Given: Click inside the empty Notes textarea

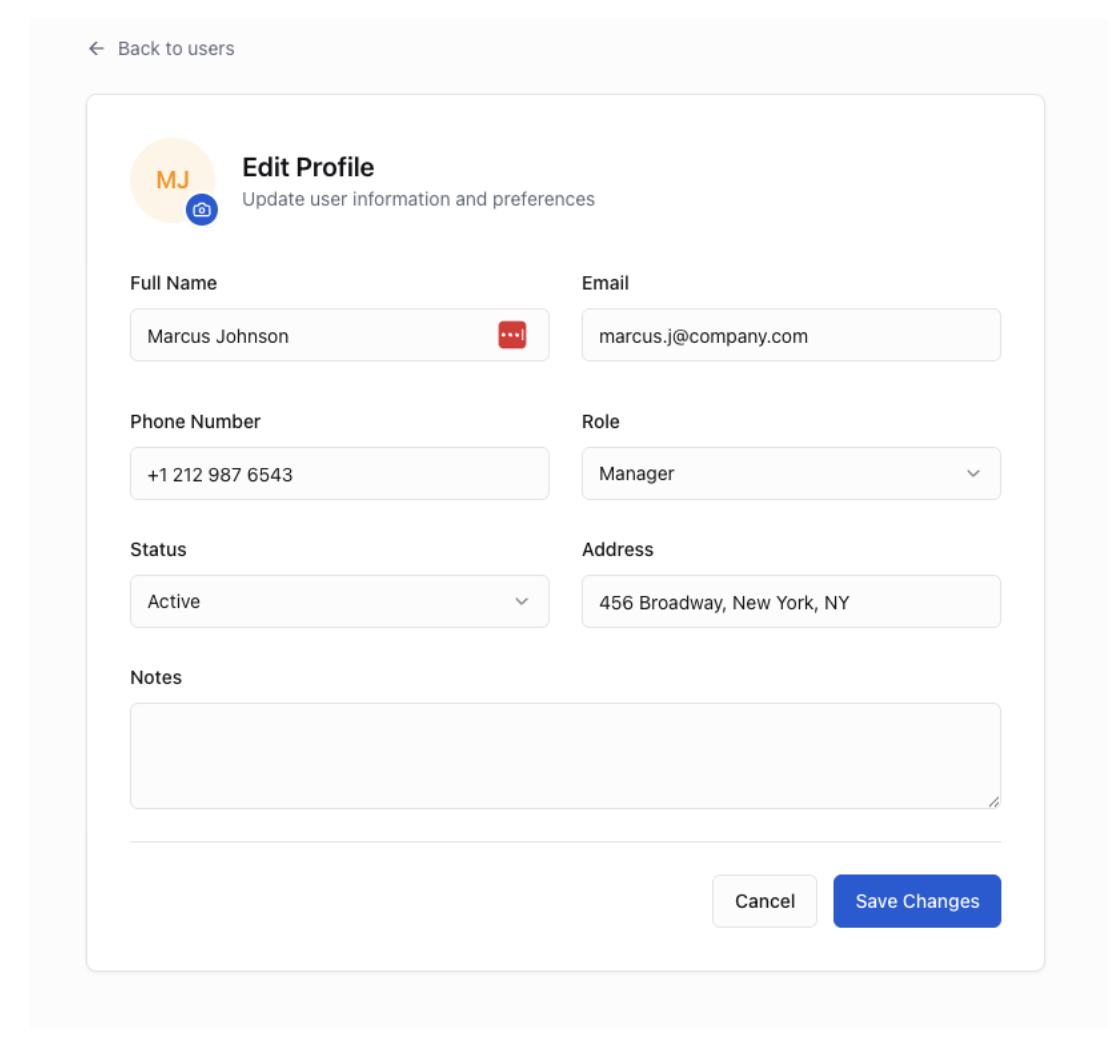Looking at the screenshot, I should (565, 755).
